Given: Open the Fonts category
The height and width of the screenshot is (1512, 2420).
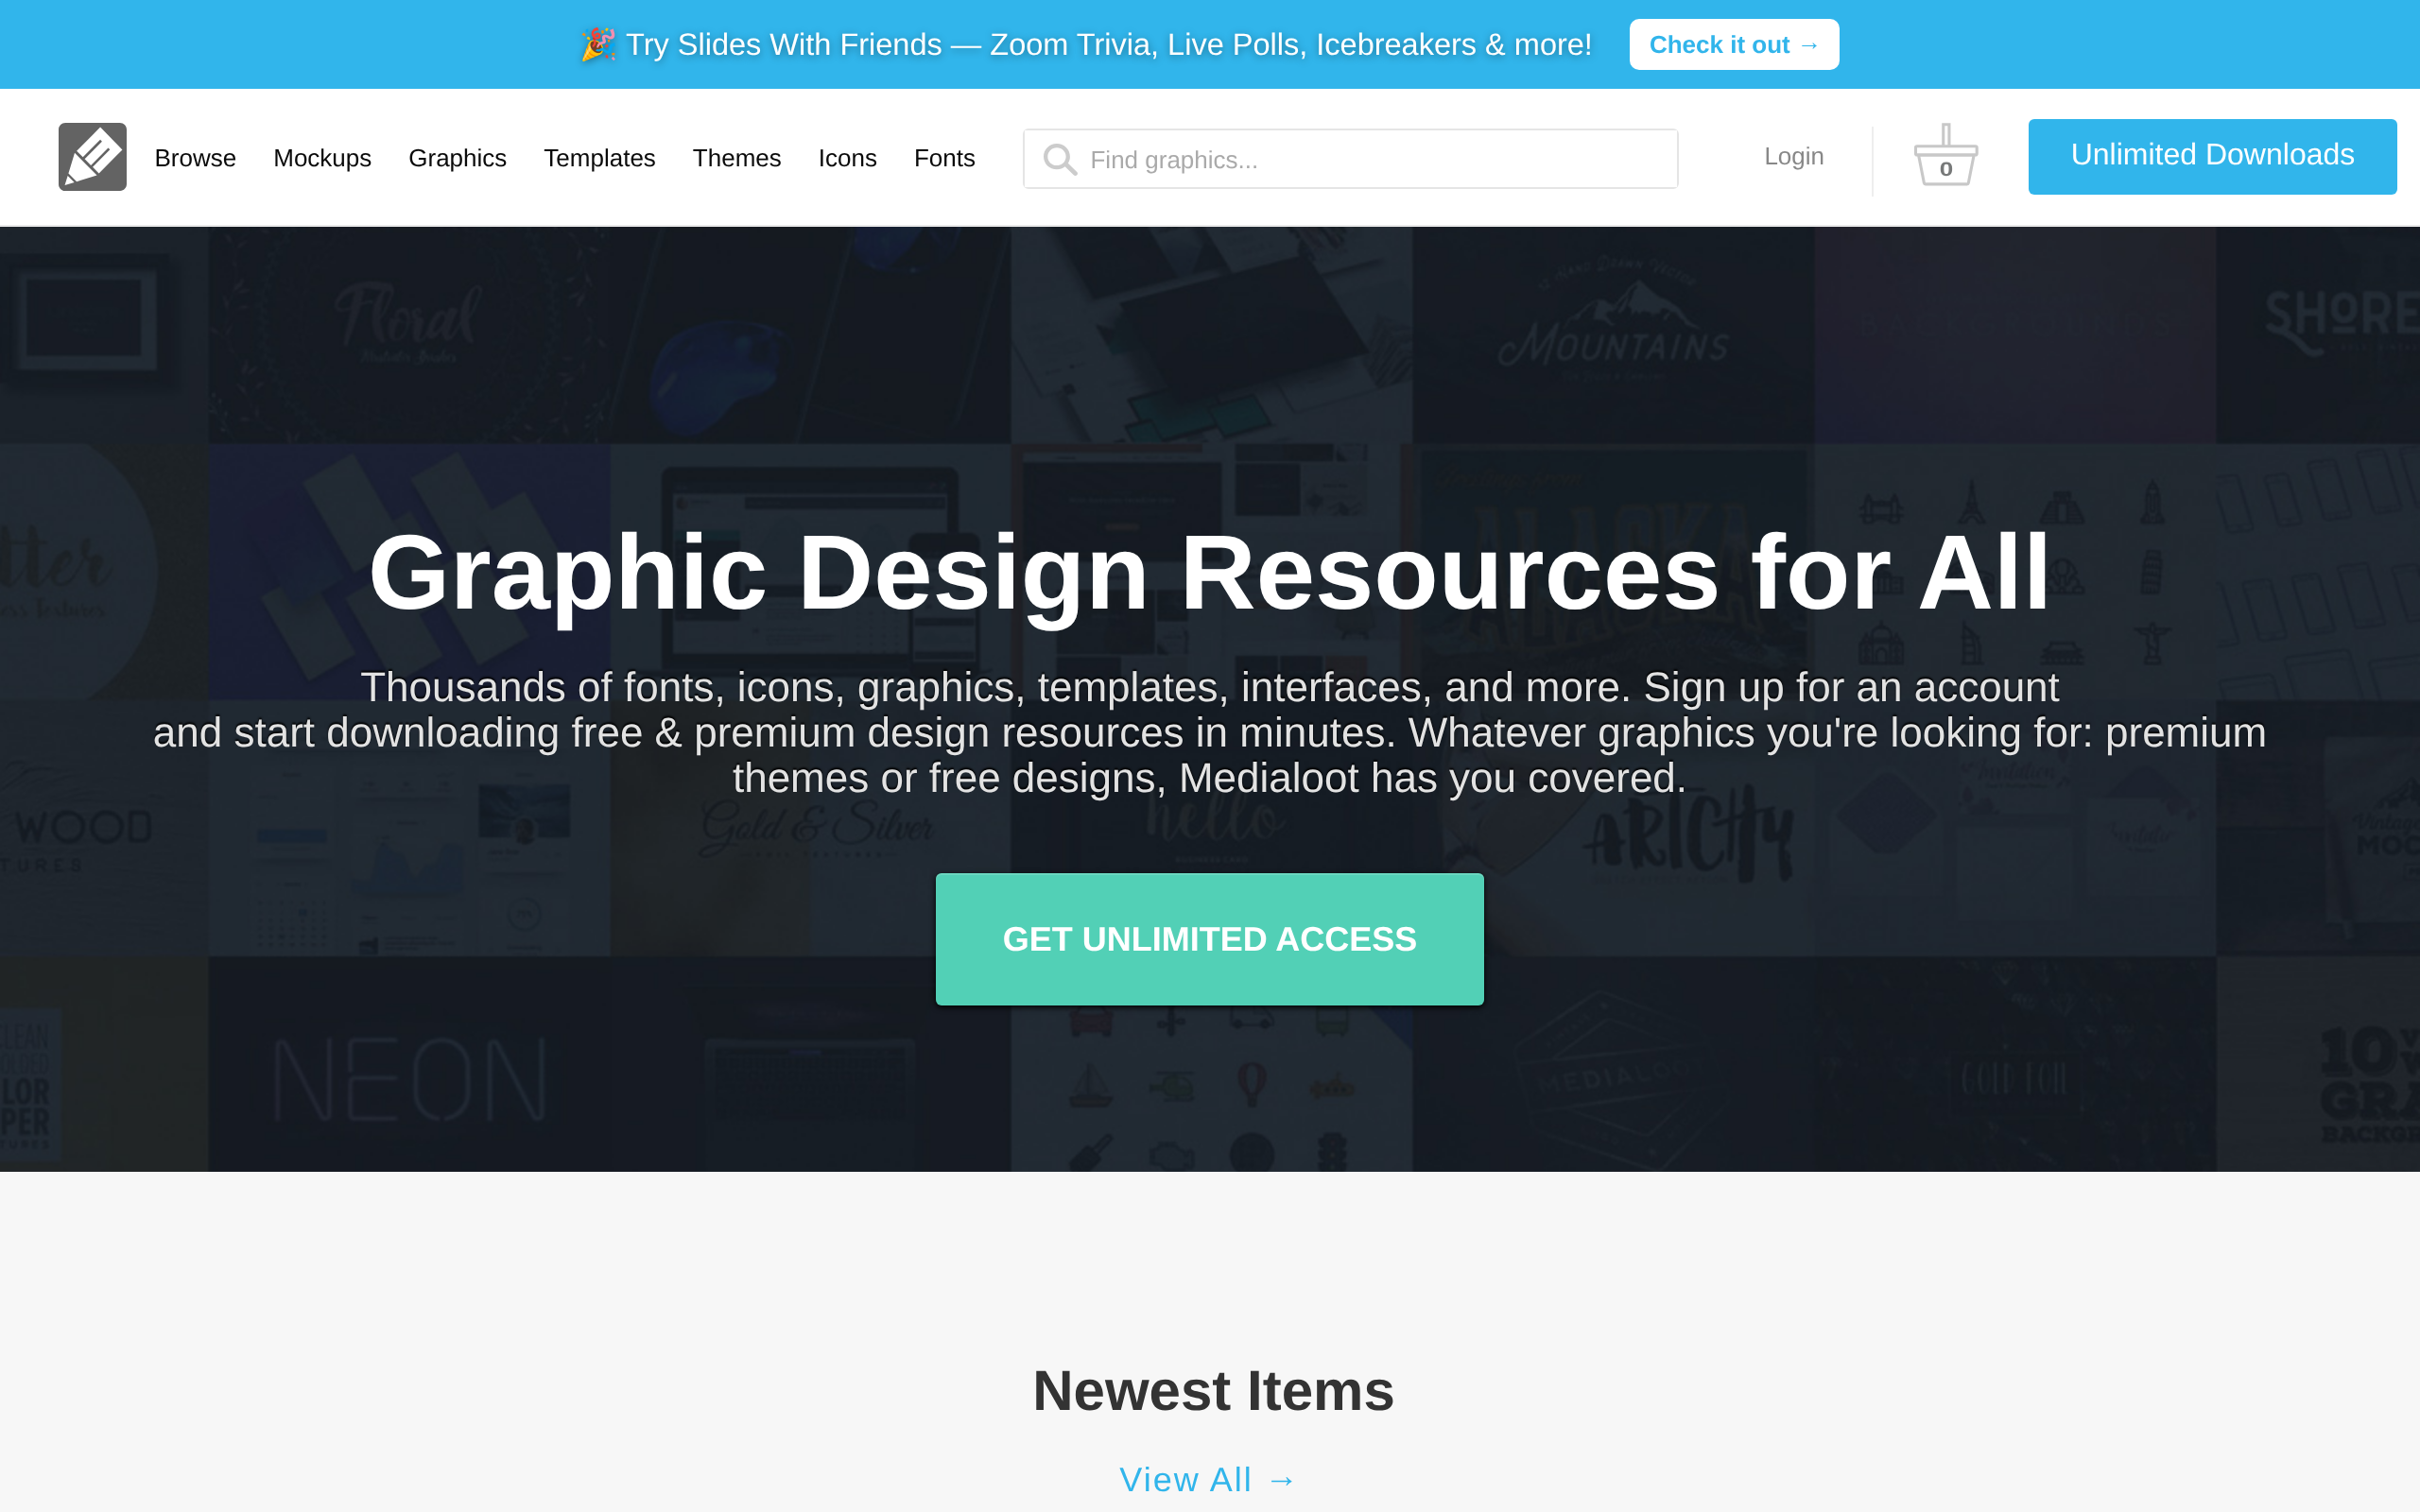Looking at the screenshot, I should tap(944, 158).
